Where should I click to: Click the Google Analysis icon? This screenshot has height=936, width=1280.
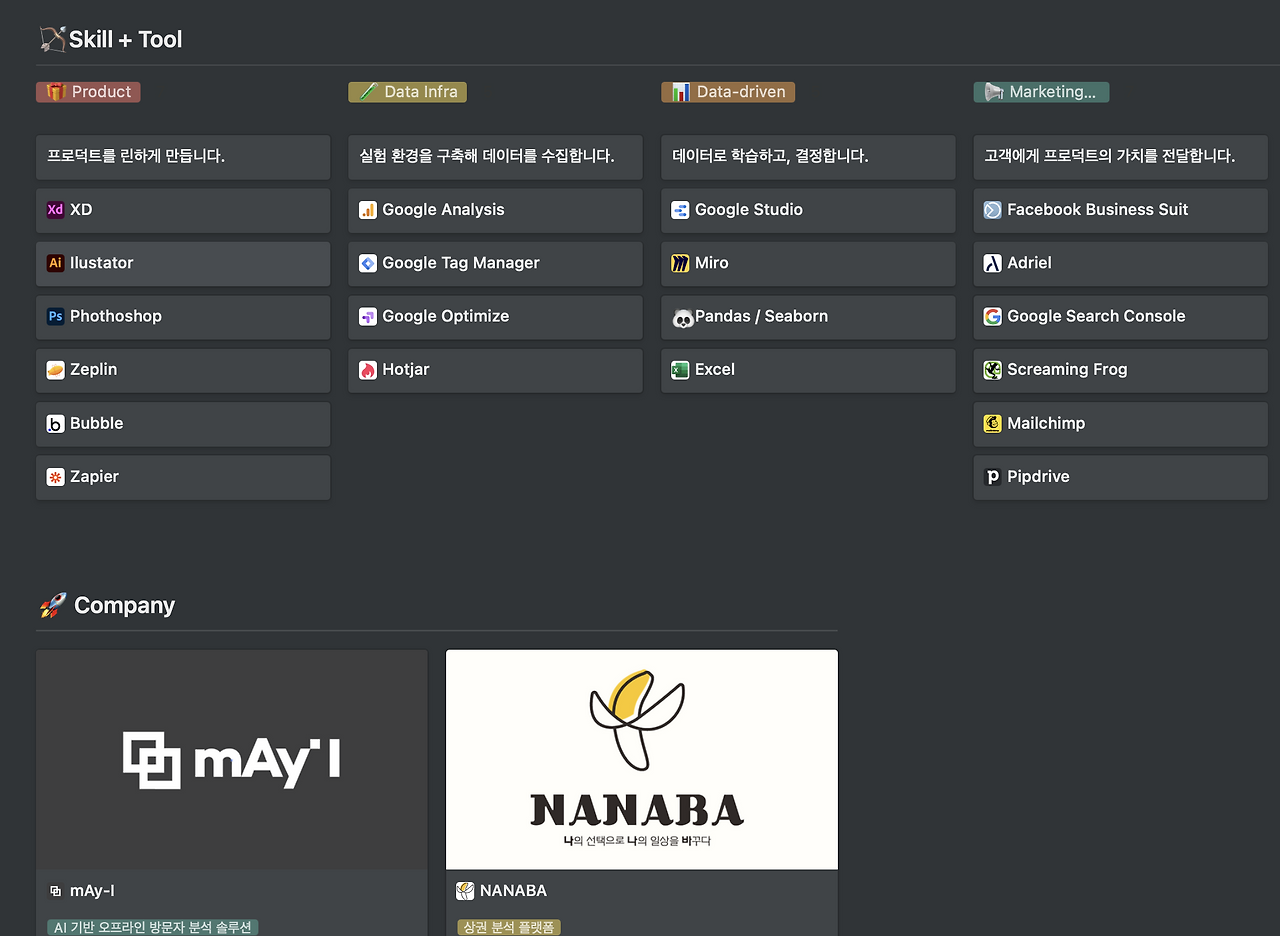coord(368,210)
